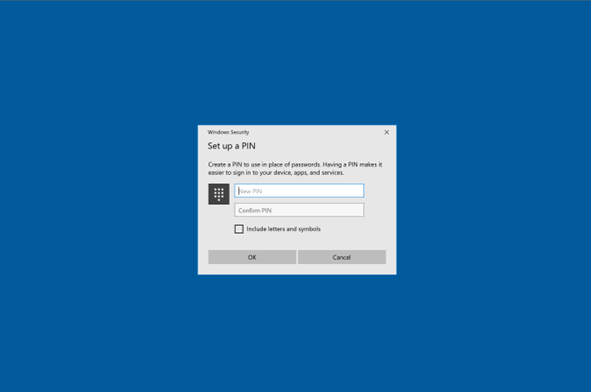Click the 'Windows Security' window title
This screenshot has height=392, width=591.
click(x=228, y=132)
